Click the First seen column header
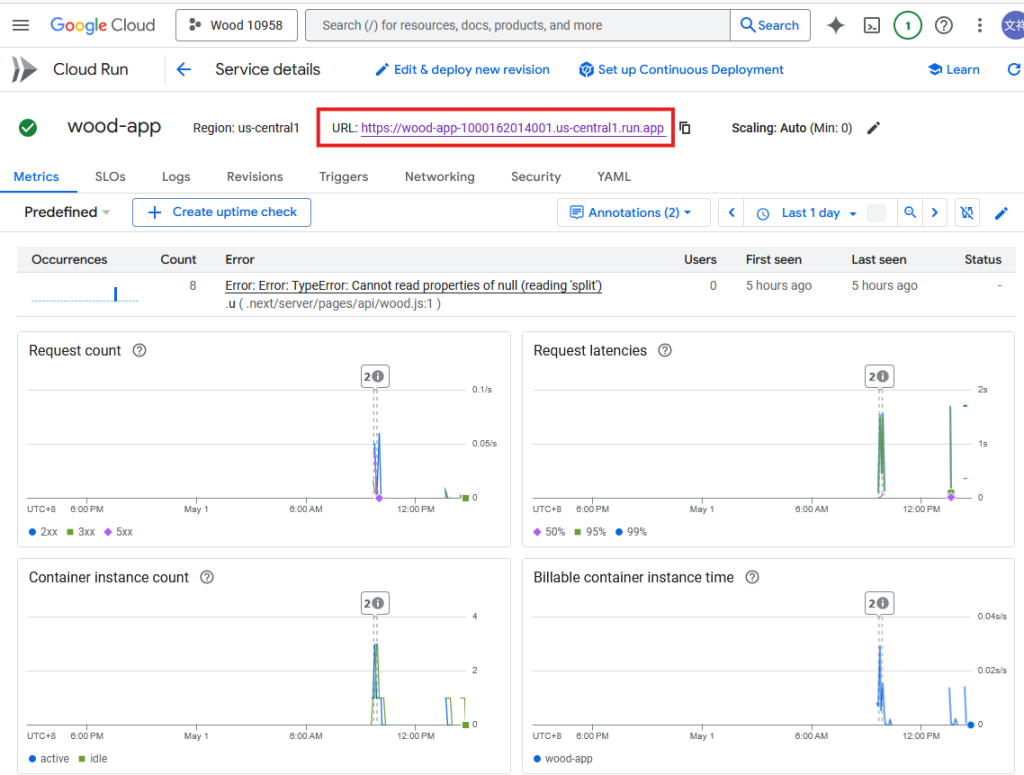The width and height of the screenshot is (1024, 775). pyautogui.click(x=773, y=260)
